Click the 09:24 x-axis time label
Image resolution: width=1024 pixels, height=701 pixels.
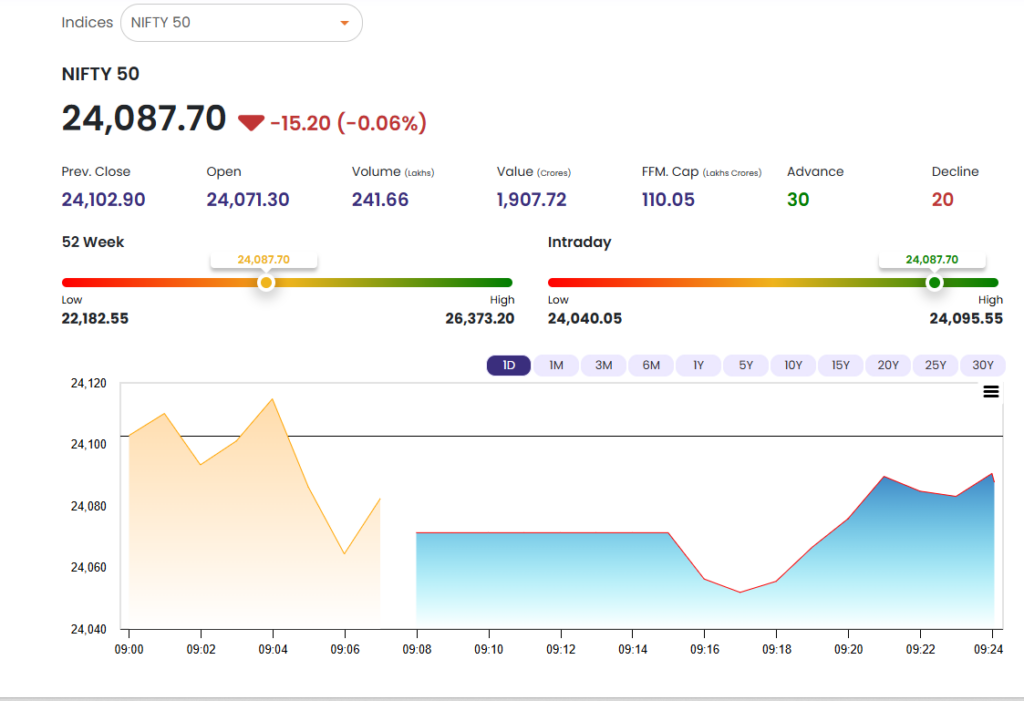(x=988, y=649)
